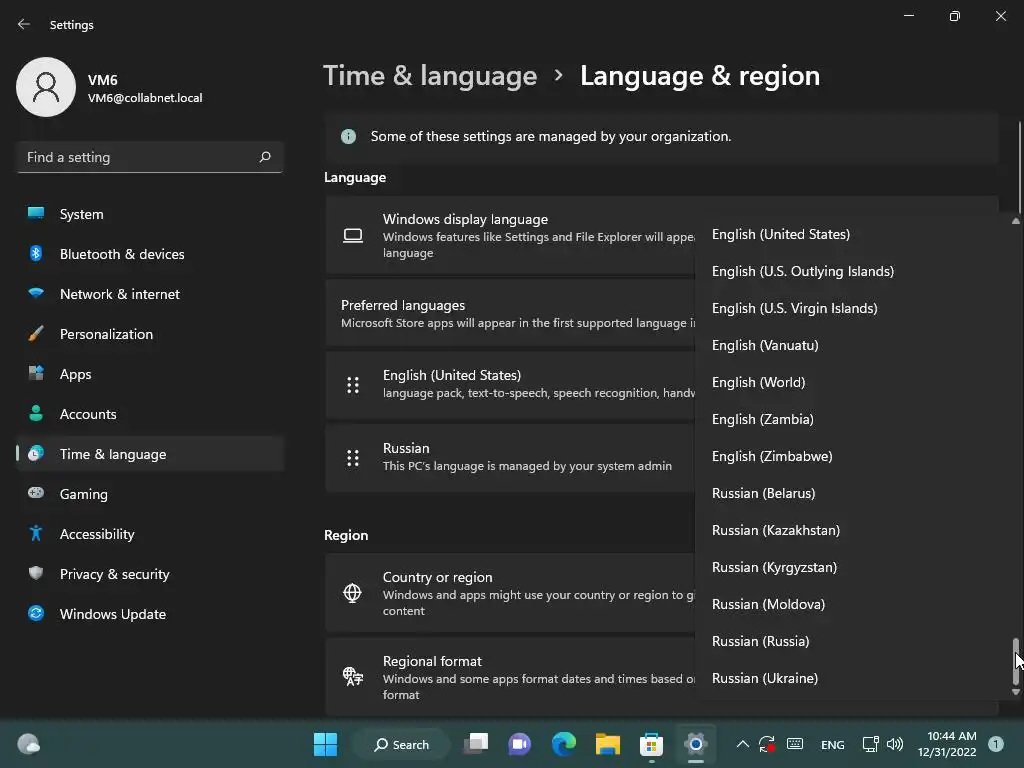Go back with the Settings back arrow
This screenshot has height=768, width=1024.
[24, 24]
